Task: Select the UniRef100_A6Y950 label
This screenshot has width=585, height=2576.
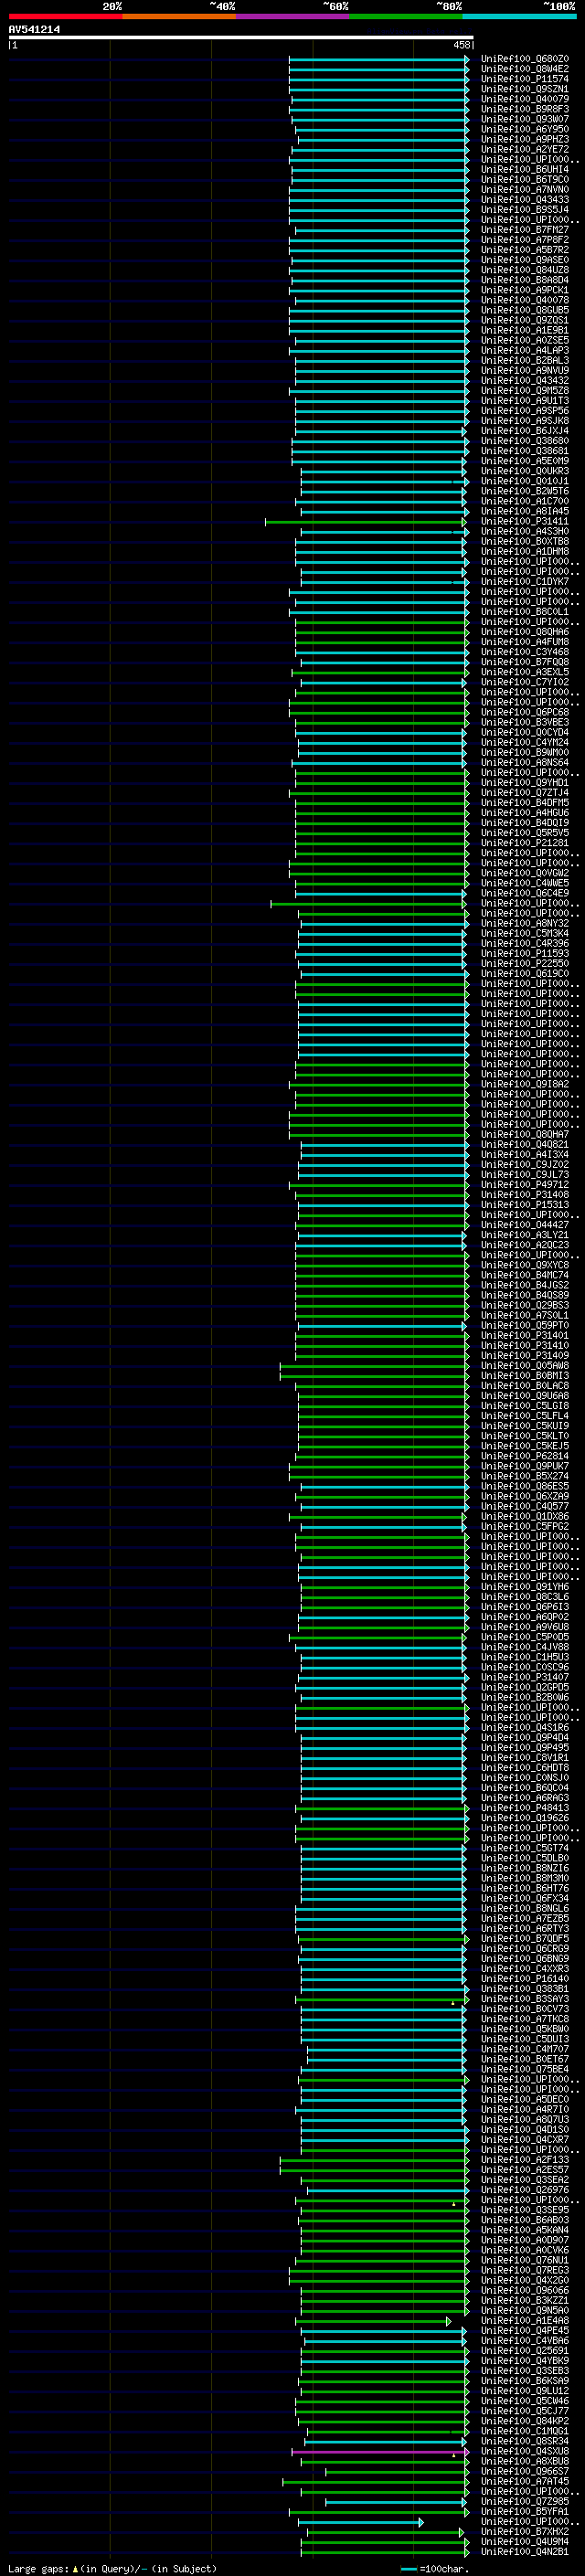Action: click(x=525, y=129)
